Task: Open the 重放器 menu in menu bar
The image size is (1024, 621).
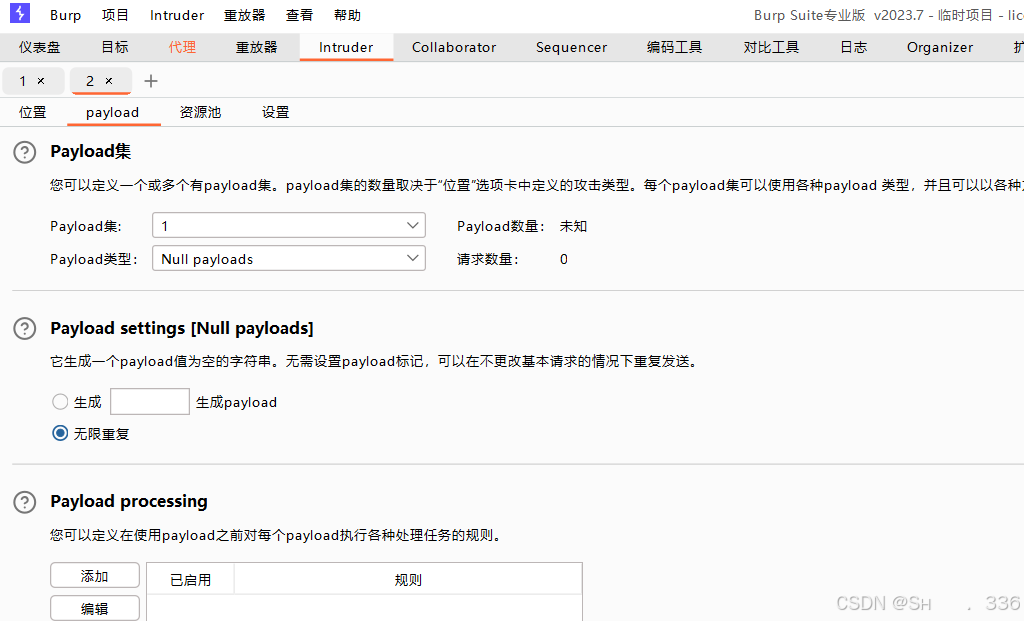Action: (245, 15)
